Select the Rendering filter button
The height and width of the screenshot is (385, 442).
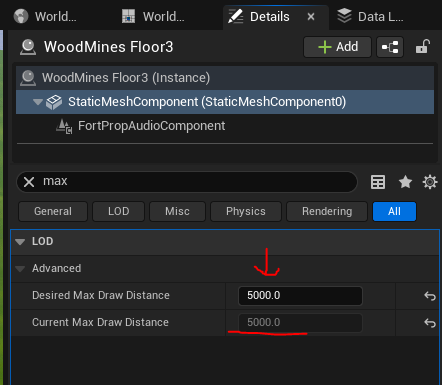coord(327,211)
